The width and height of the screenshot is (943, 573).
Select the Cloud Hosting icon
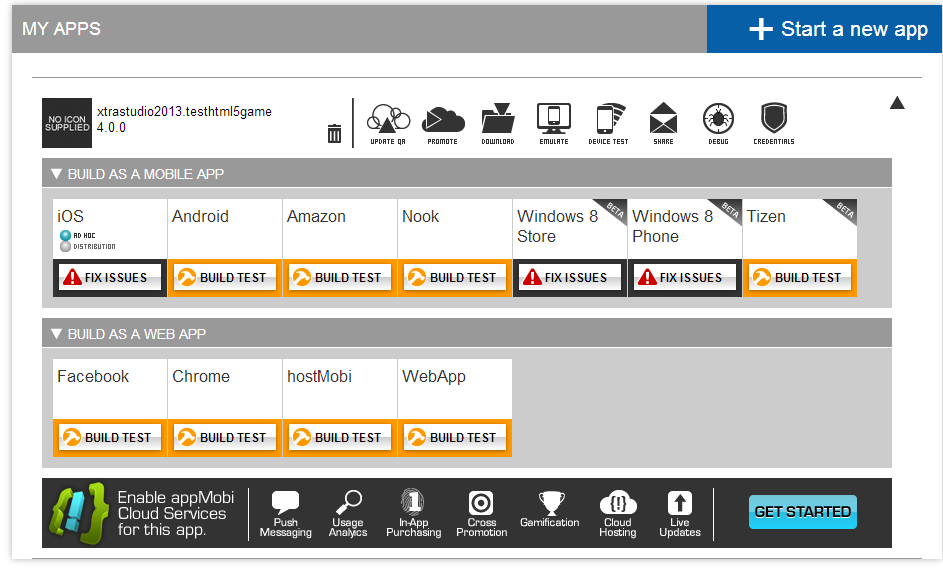point(618,513)
